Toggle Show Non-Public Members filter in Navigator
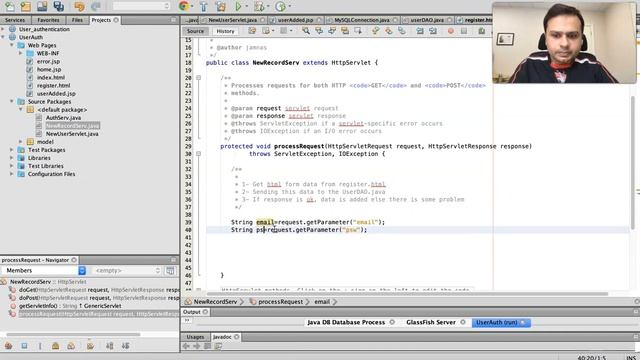This screenshot has height=360, width=640. click(x=56, y=346)
